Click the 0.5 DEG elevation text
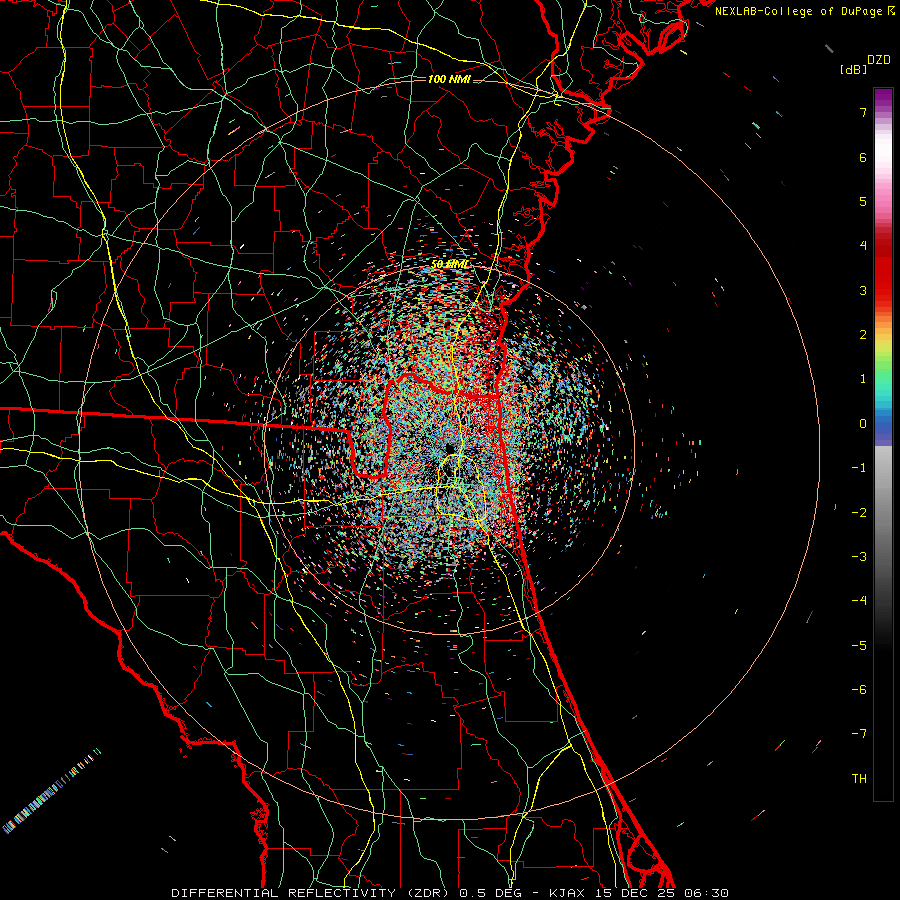The height and width of the screenshot is (900, 900). [490, 893]
